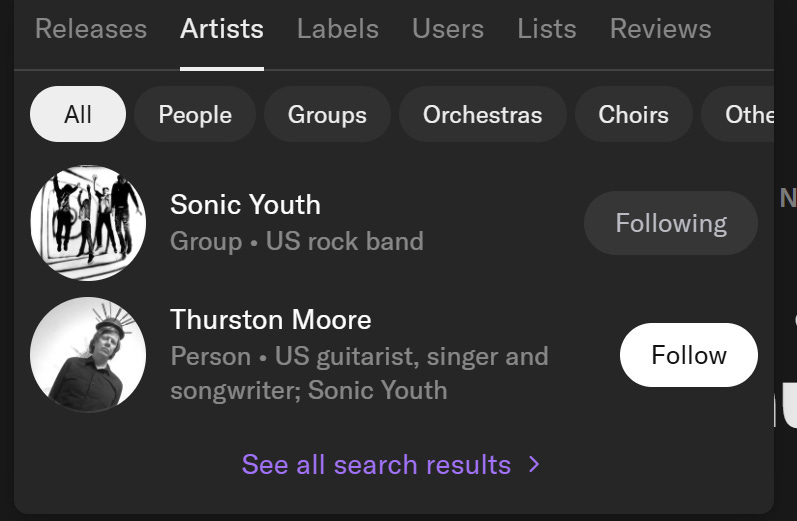Open the Thurston Moore artist name link
The image size is (797, 521).
(270, 320)
